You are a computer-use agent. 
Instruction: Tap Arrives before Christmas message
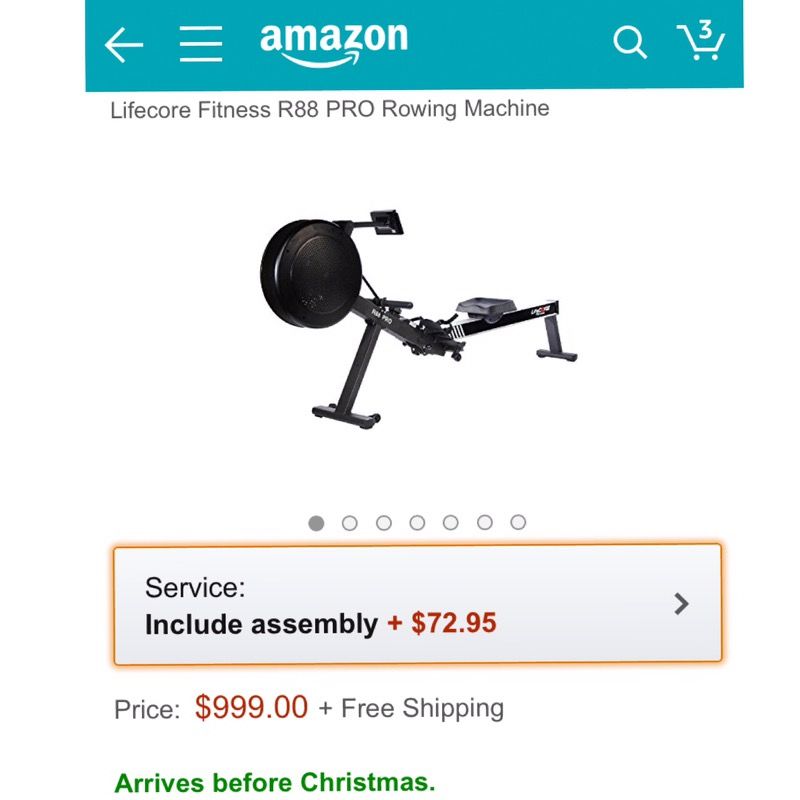pyautogui.click(x=275, y=783)
